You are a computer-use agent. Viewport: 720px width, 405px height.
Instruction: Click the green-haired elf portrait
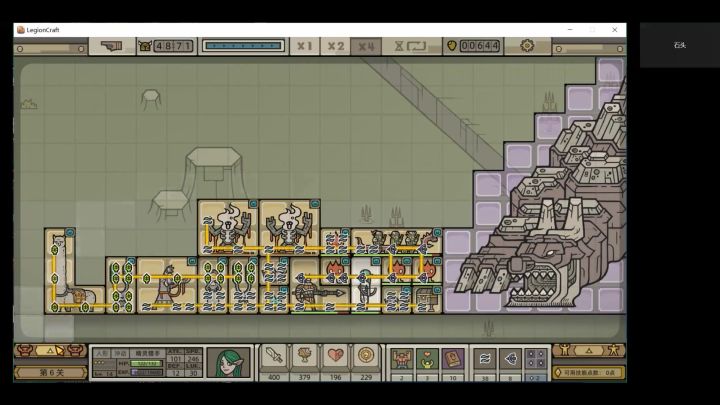click(229, 362)
